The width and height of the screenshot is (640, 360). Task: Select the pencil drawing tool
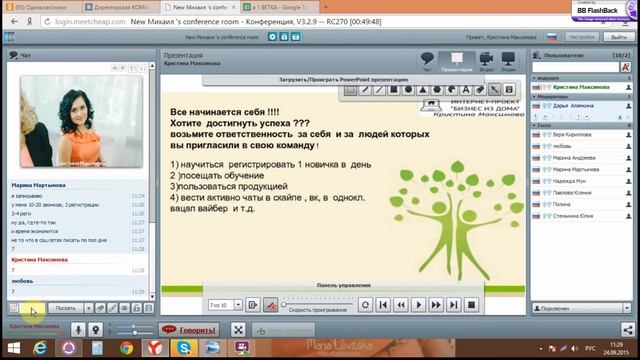click(x=365, y=89)
